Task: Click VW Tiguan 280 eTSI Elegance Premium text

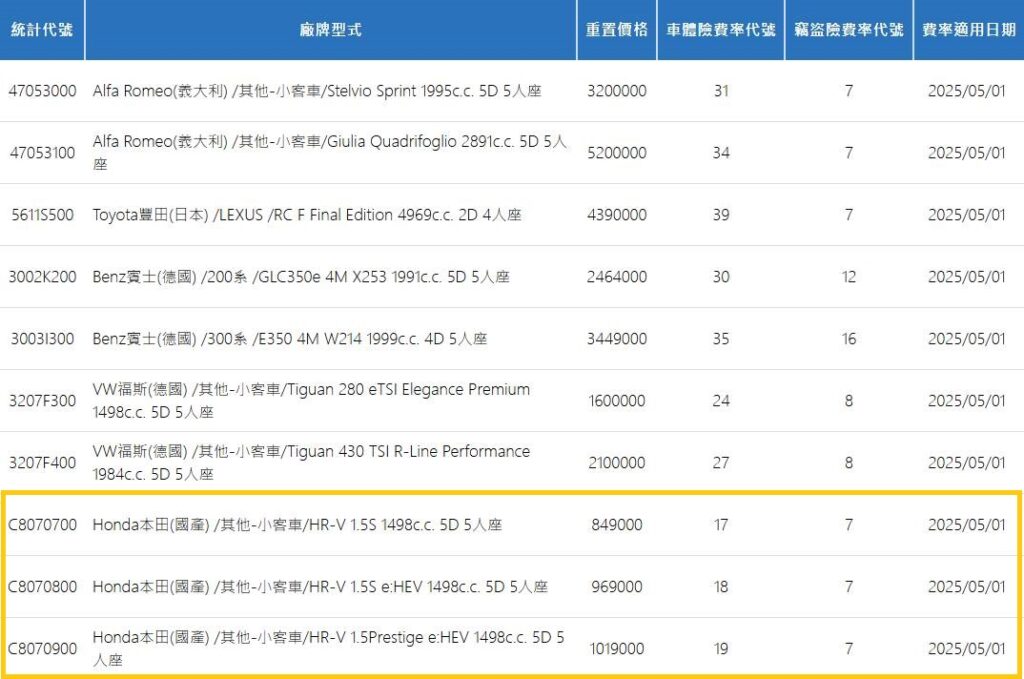Action: tap(312, 401)
